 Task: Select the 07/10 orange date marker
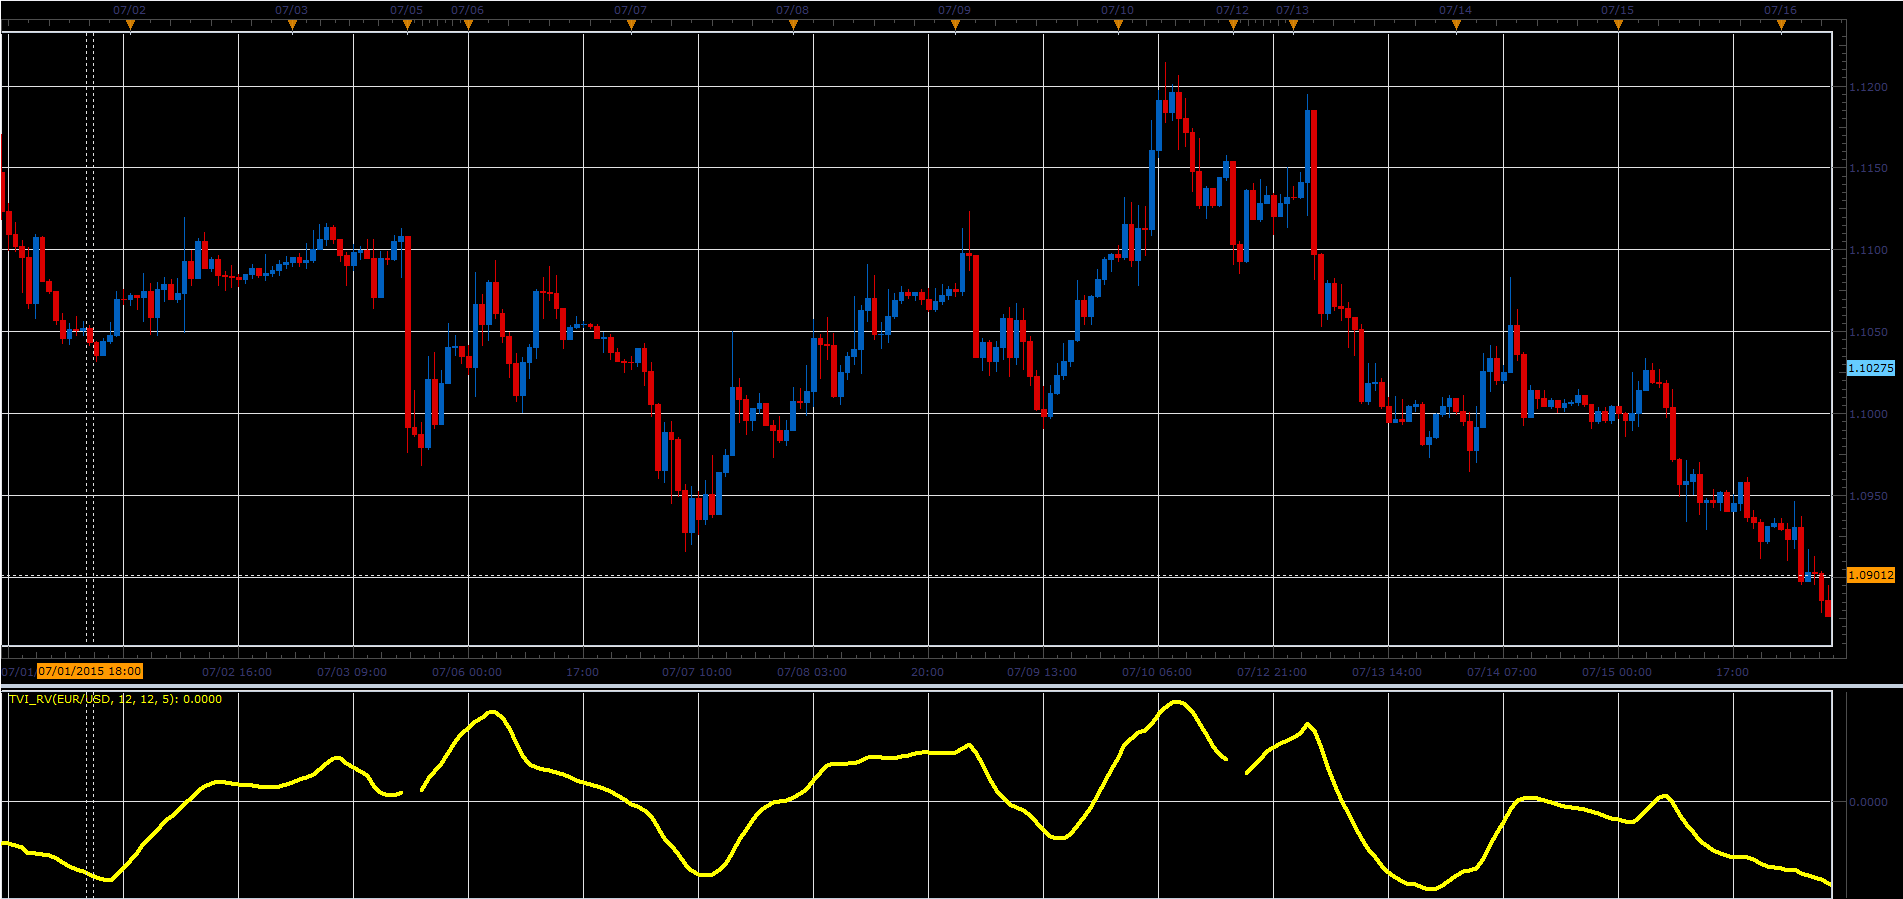(x=1118, y=25)
